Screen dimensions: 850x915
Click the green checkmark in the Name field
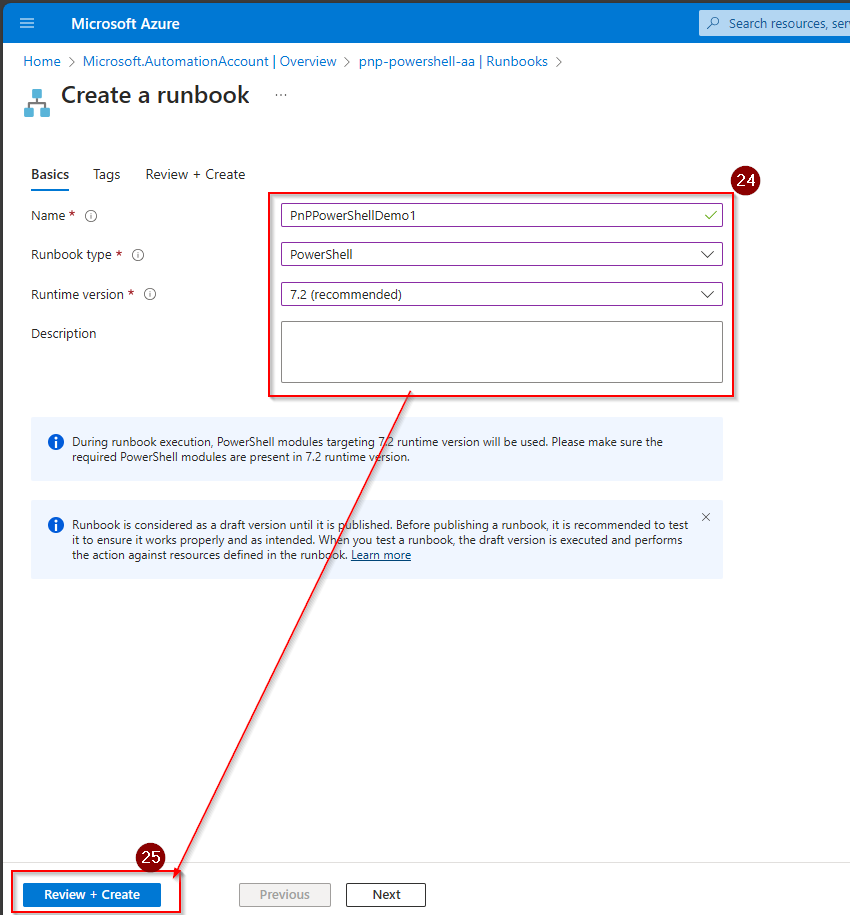point(710,215)
